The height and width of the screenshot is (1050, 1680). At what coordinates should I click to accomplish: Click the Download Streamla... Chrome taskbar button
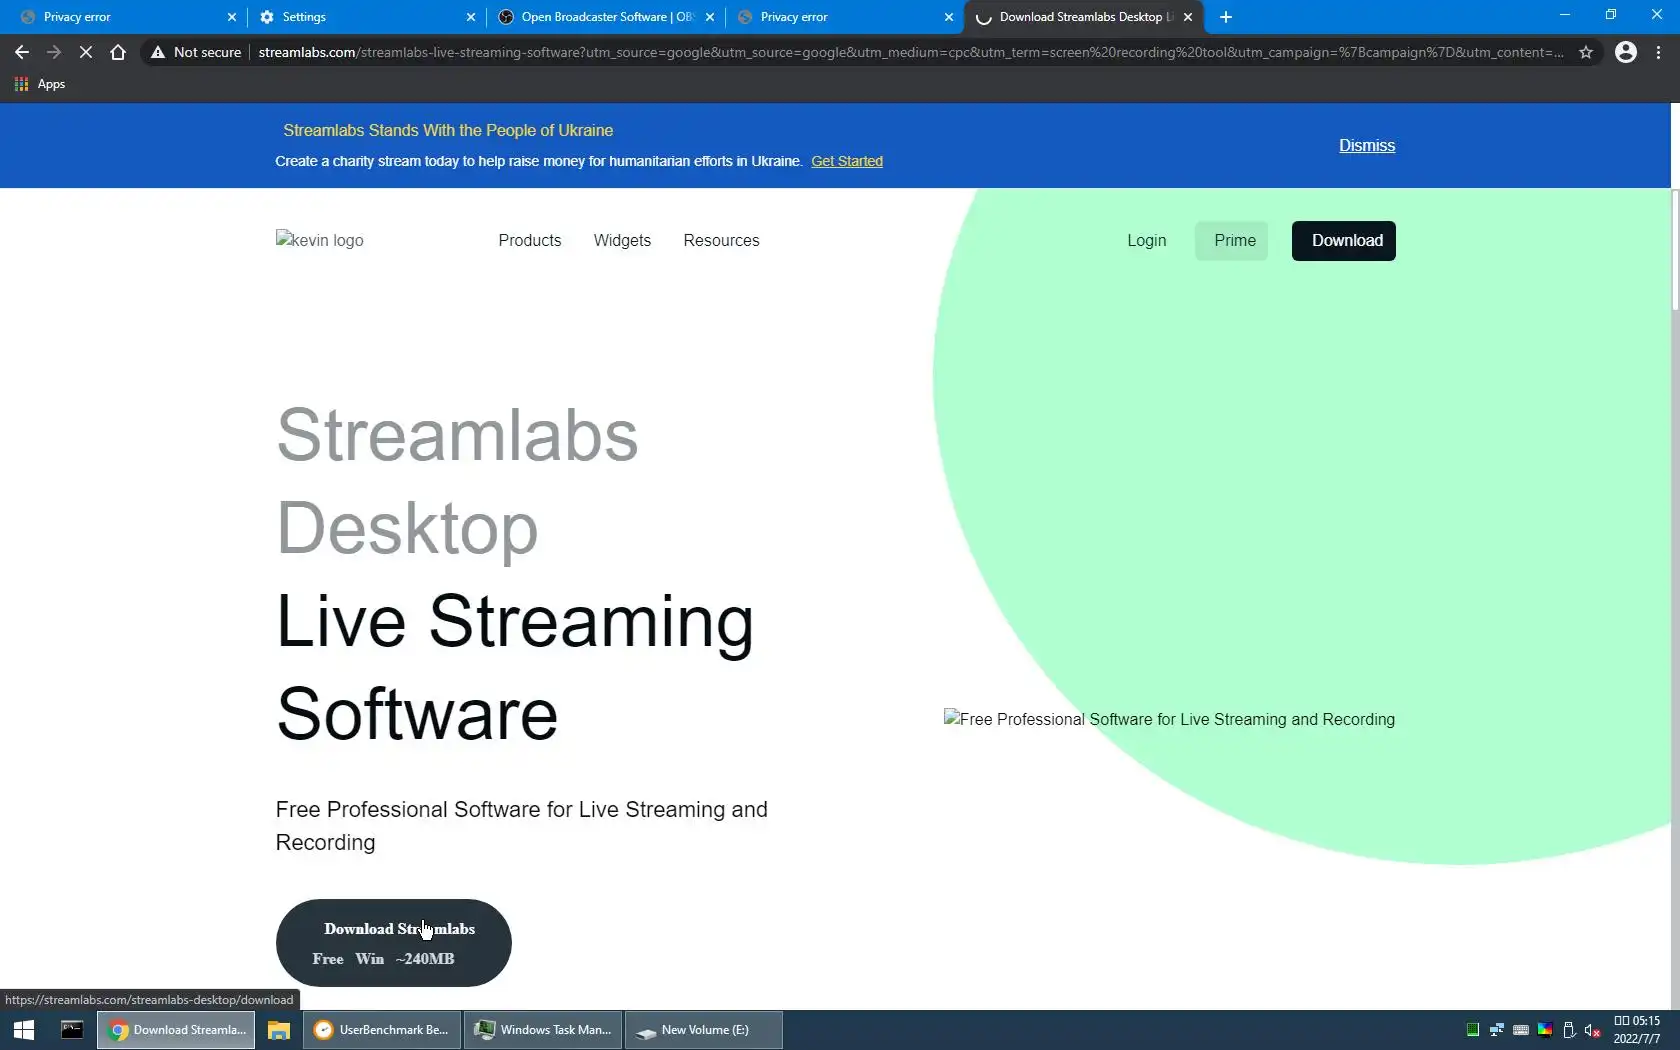[x=177, y=1030]
